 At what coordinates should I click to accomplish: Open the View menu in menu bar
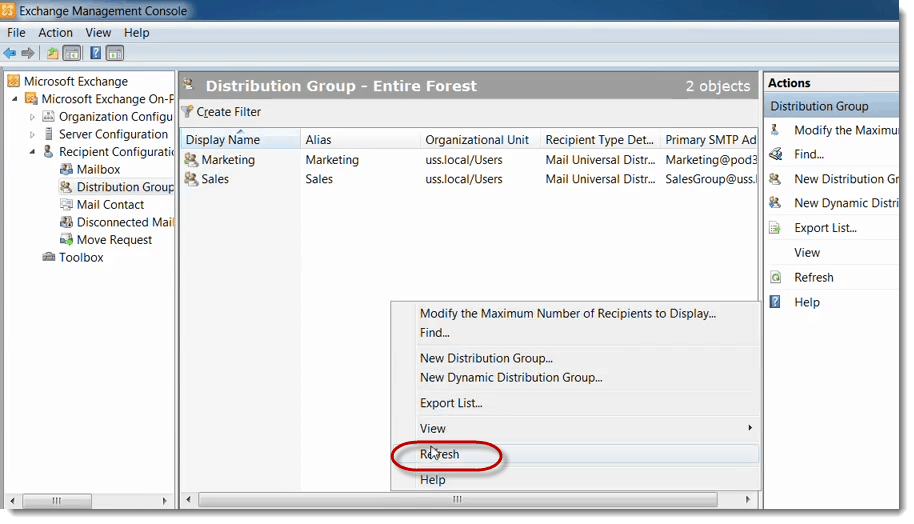[x=98, y=33]
